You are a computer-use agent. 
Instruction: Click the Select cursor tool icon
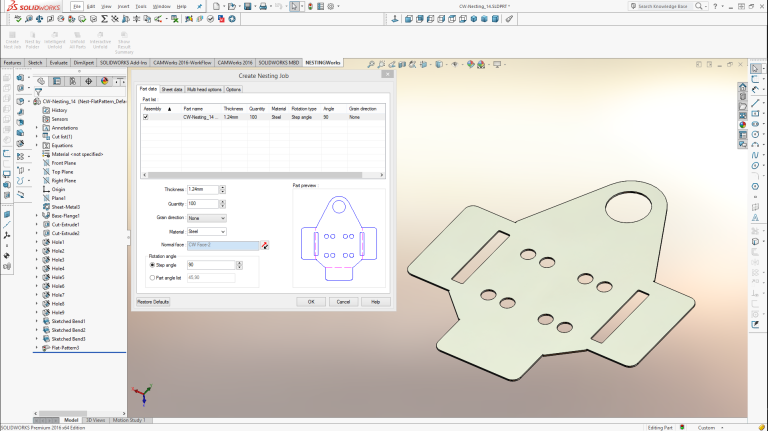point(294,6)
